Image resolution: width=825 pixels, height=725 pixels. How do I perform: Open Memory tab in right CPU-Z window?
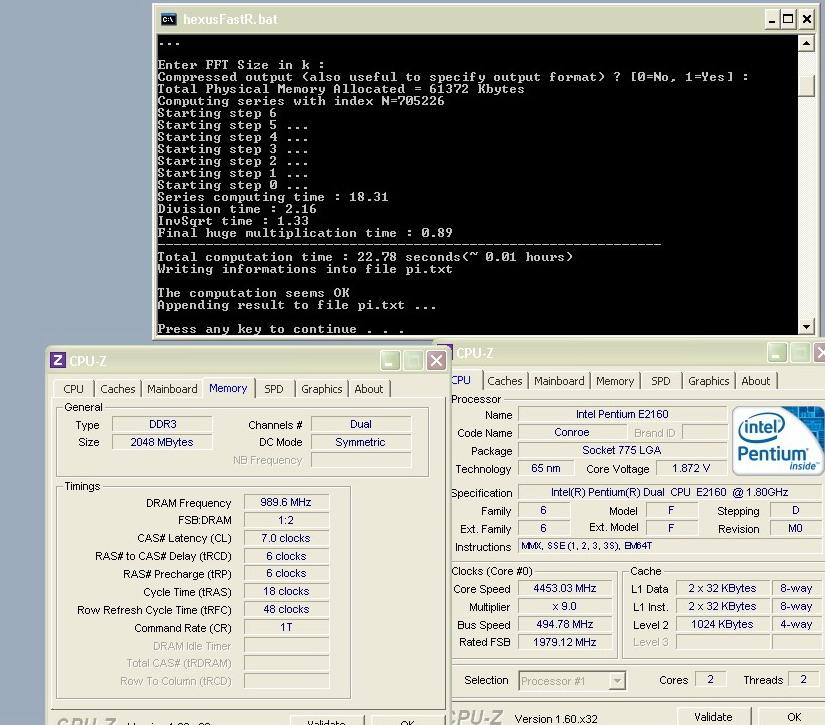(x=615, y=381)
